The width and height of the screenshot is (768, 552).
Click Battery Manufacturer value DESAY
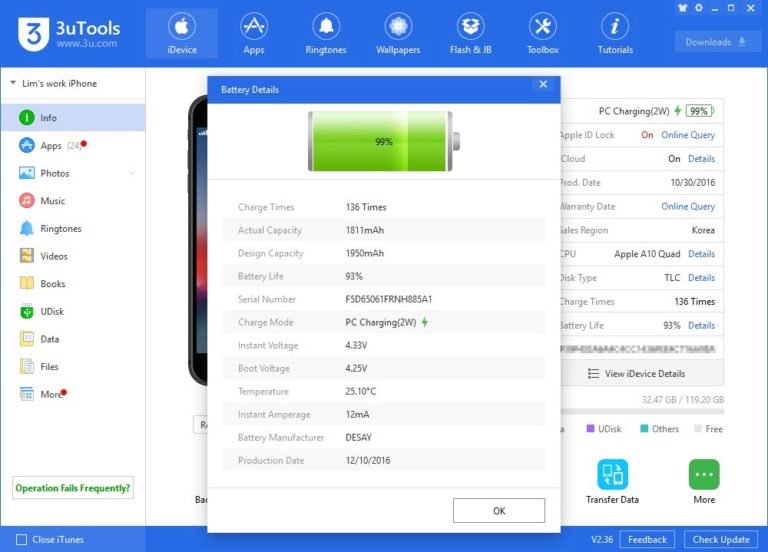point(358,437)
